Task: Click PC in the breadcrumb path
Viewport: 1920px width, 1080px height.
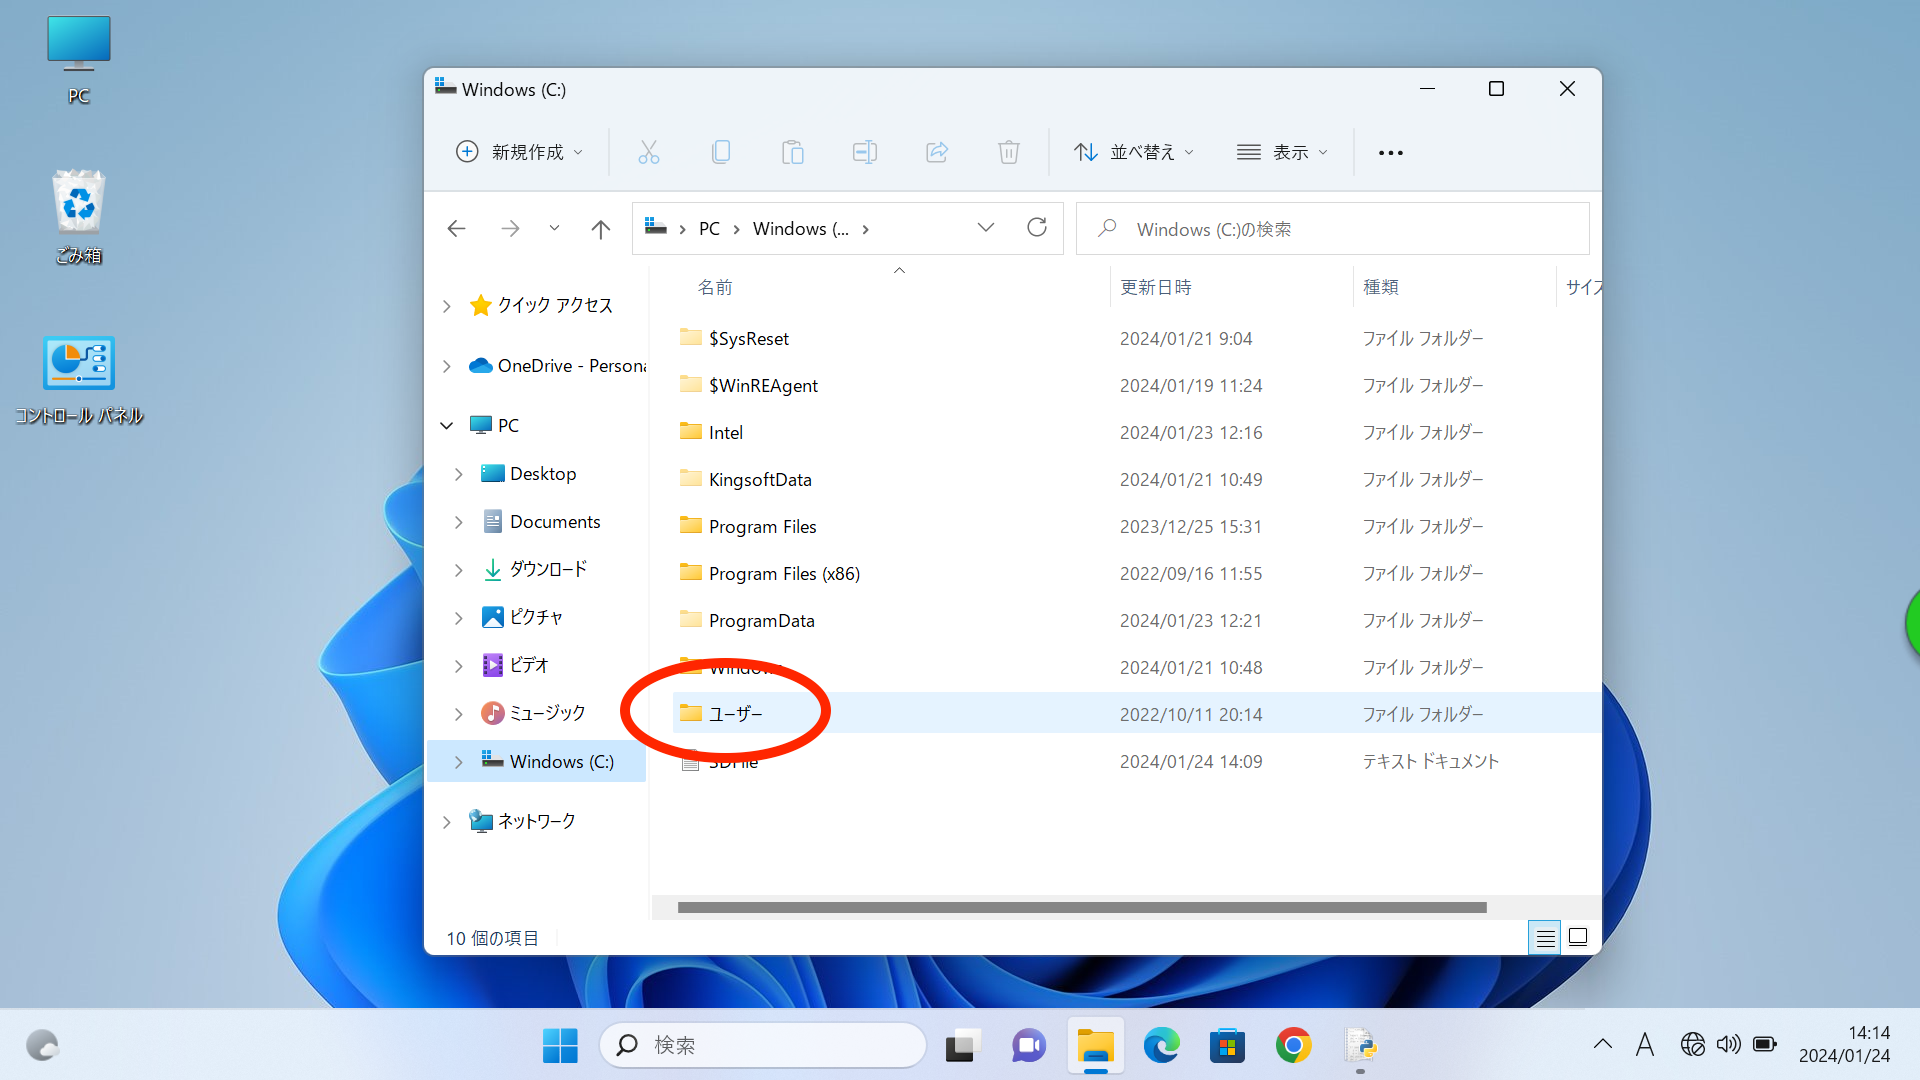Action: (709, 228)
